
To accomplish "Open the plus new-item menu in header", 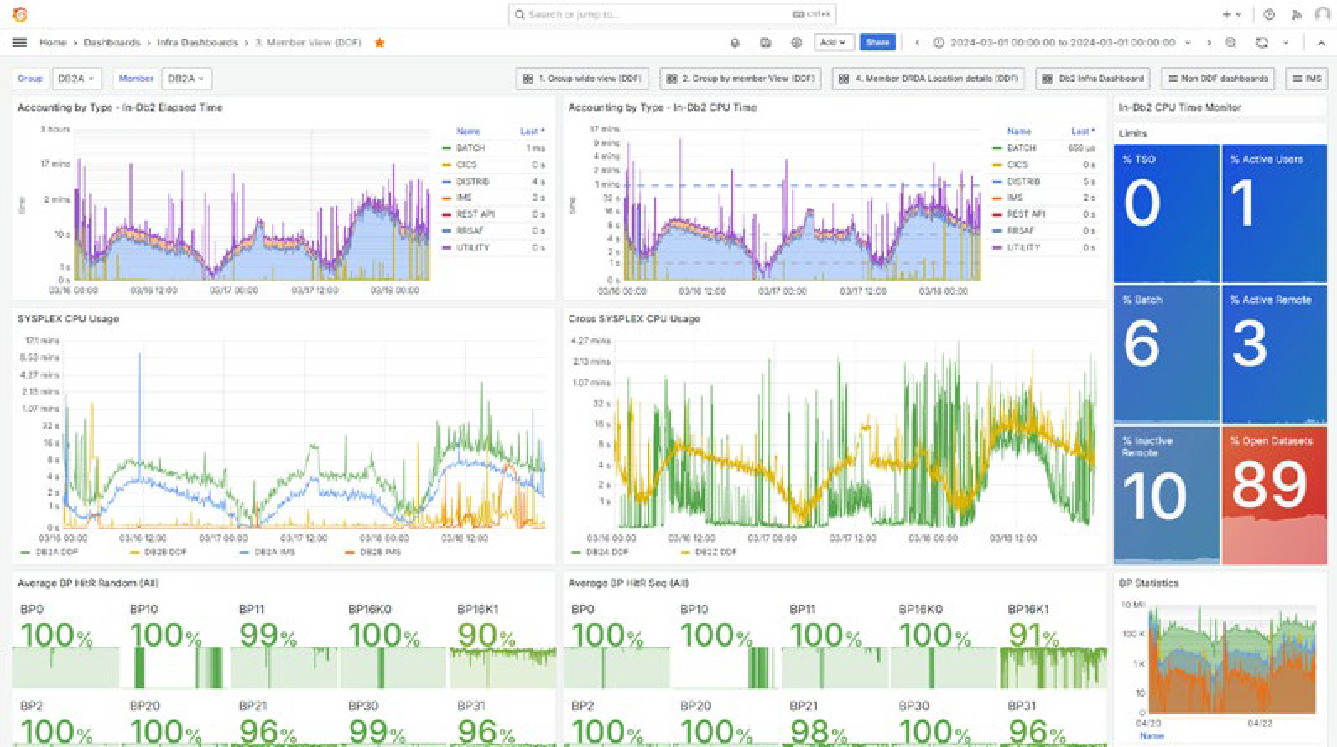I will 1232,15.
